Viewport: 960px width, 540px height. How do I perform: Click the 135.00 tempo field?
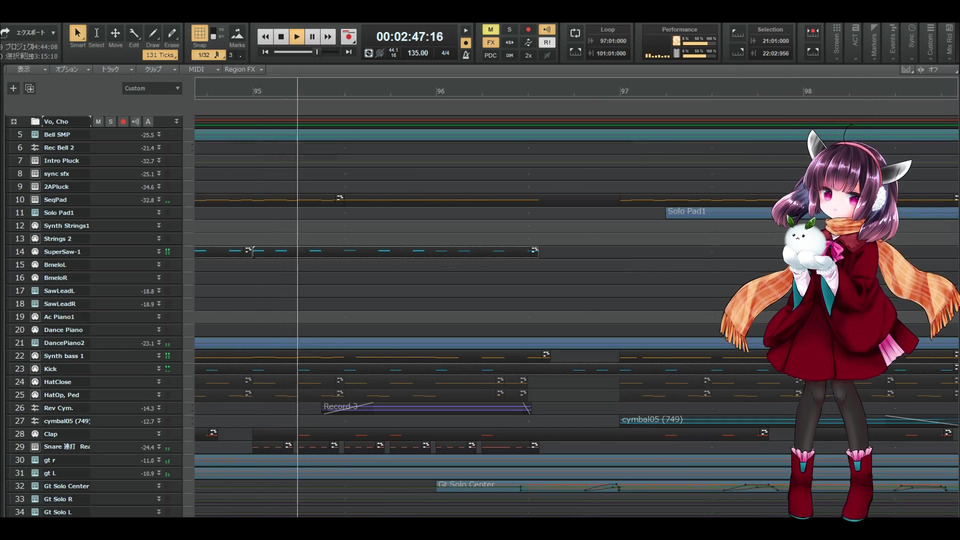click(x=418, y=53)
